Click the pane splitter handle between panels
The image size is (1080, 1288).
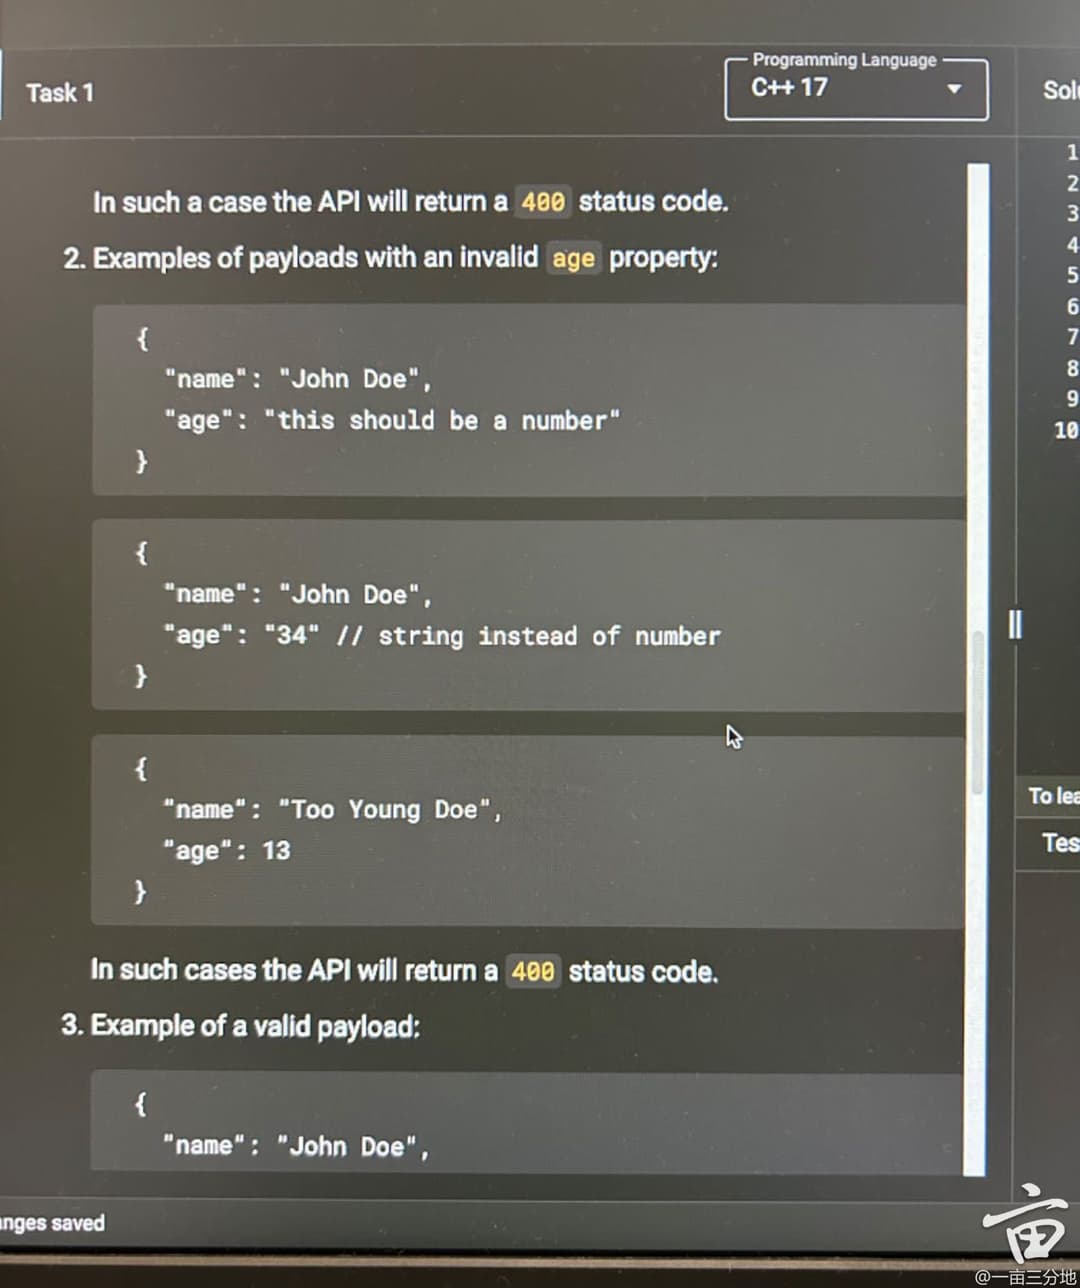1015,626
